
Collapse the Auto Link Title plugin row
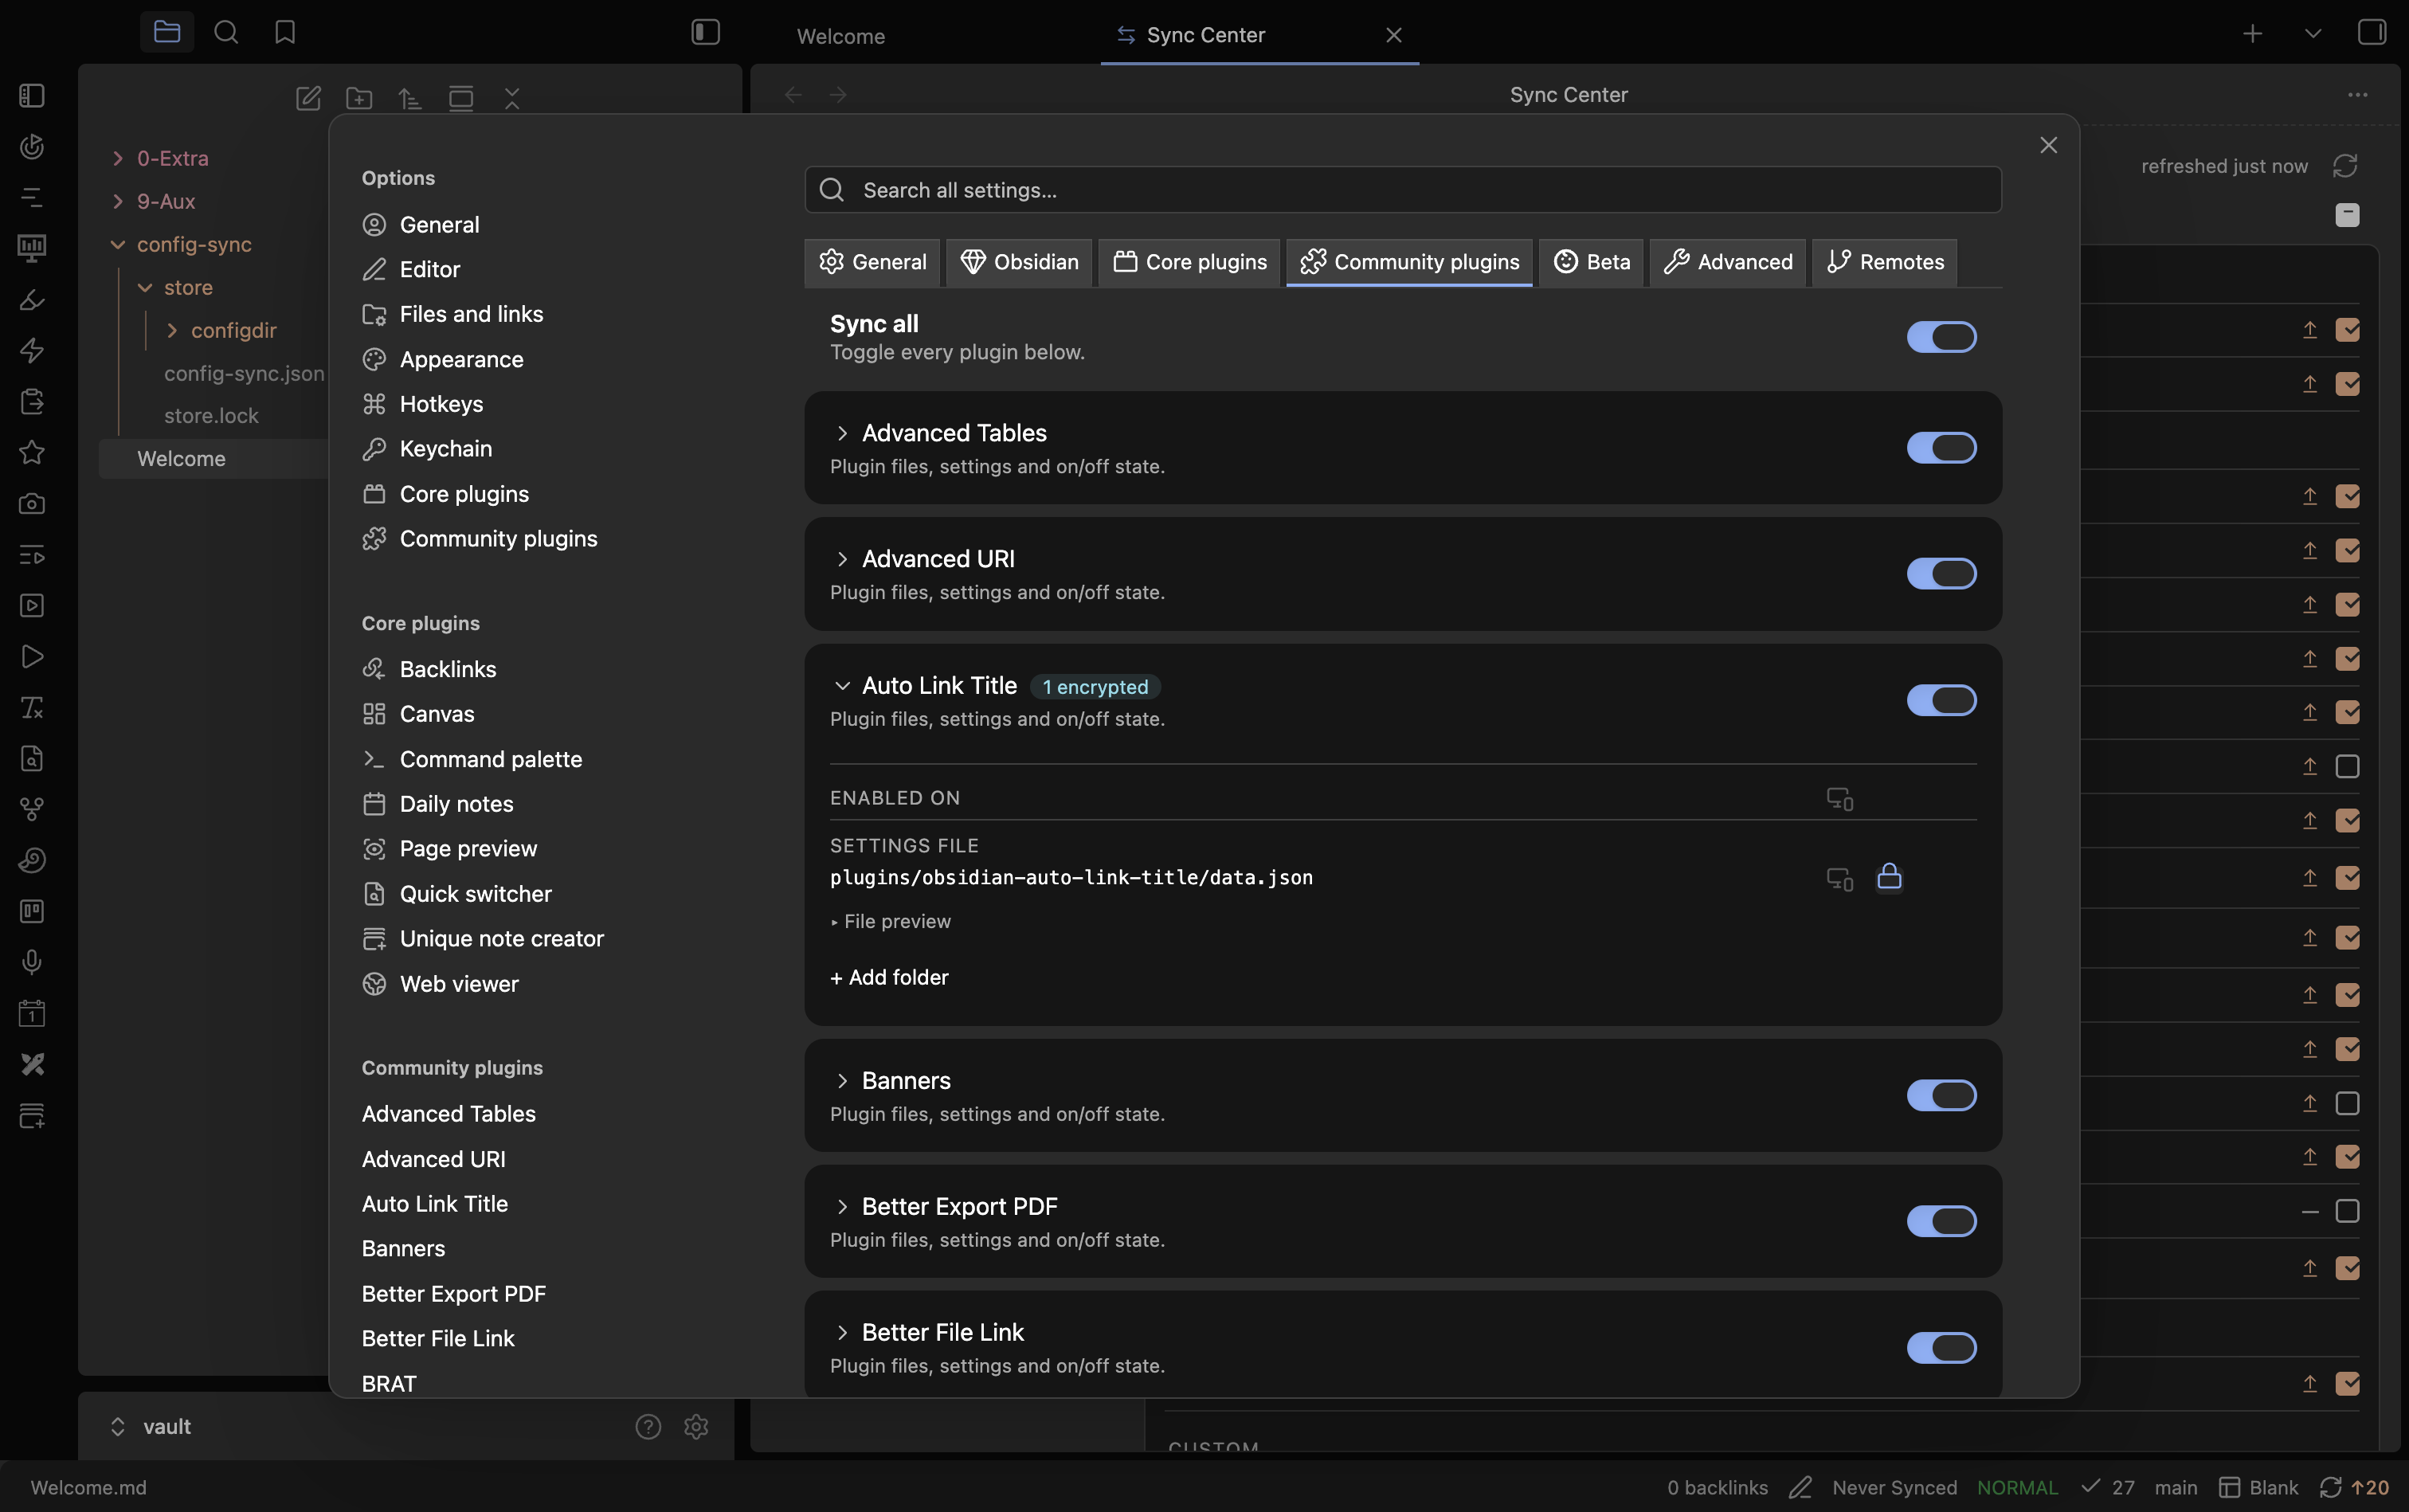842,686
